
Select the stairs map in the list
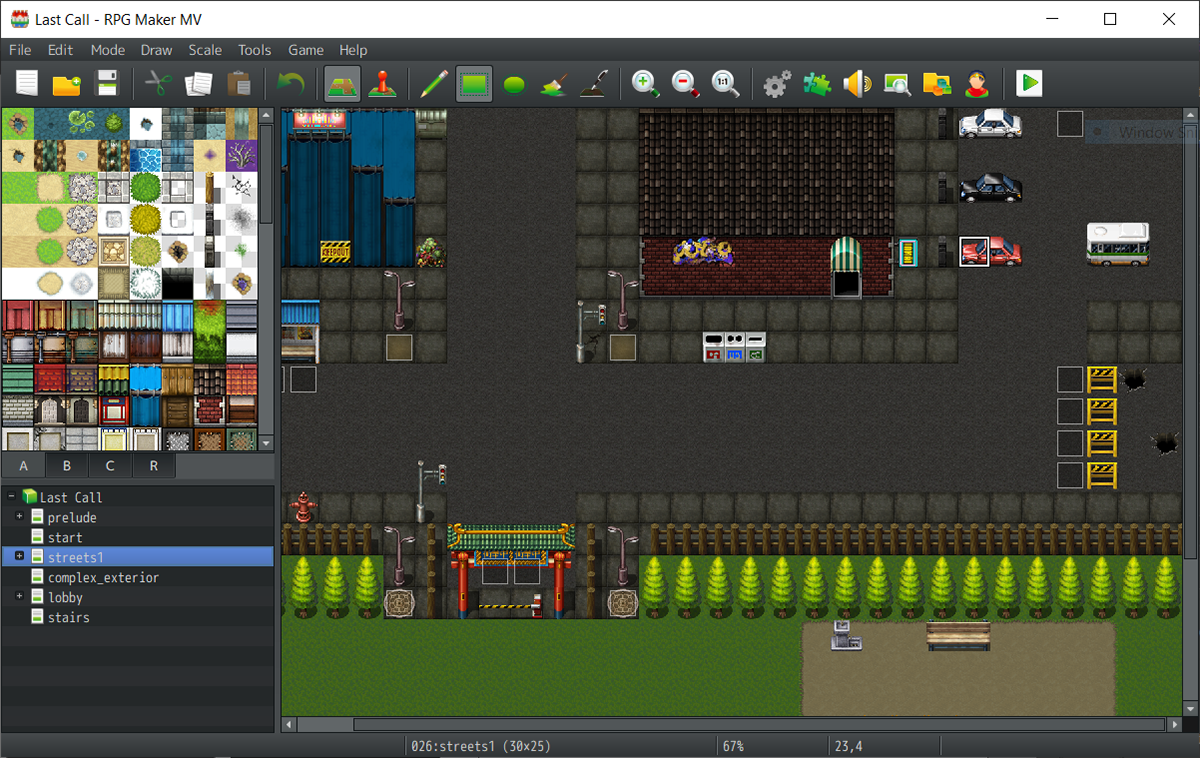tap(69, 617)
